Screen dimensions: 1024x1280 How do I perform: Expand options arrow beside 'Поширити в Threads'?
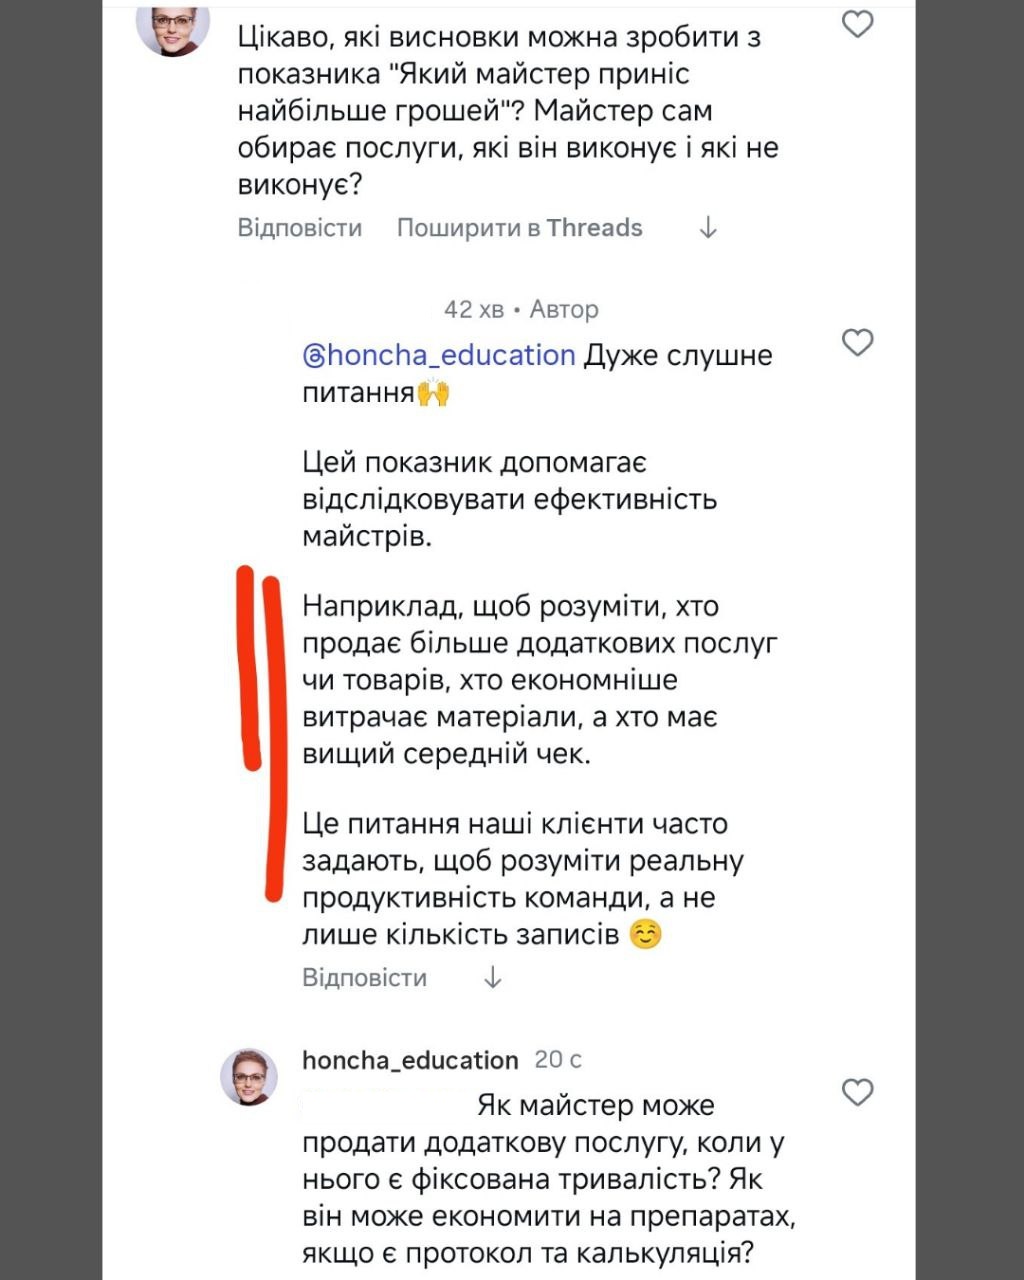(x=708, y=228)
